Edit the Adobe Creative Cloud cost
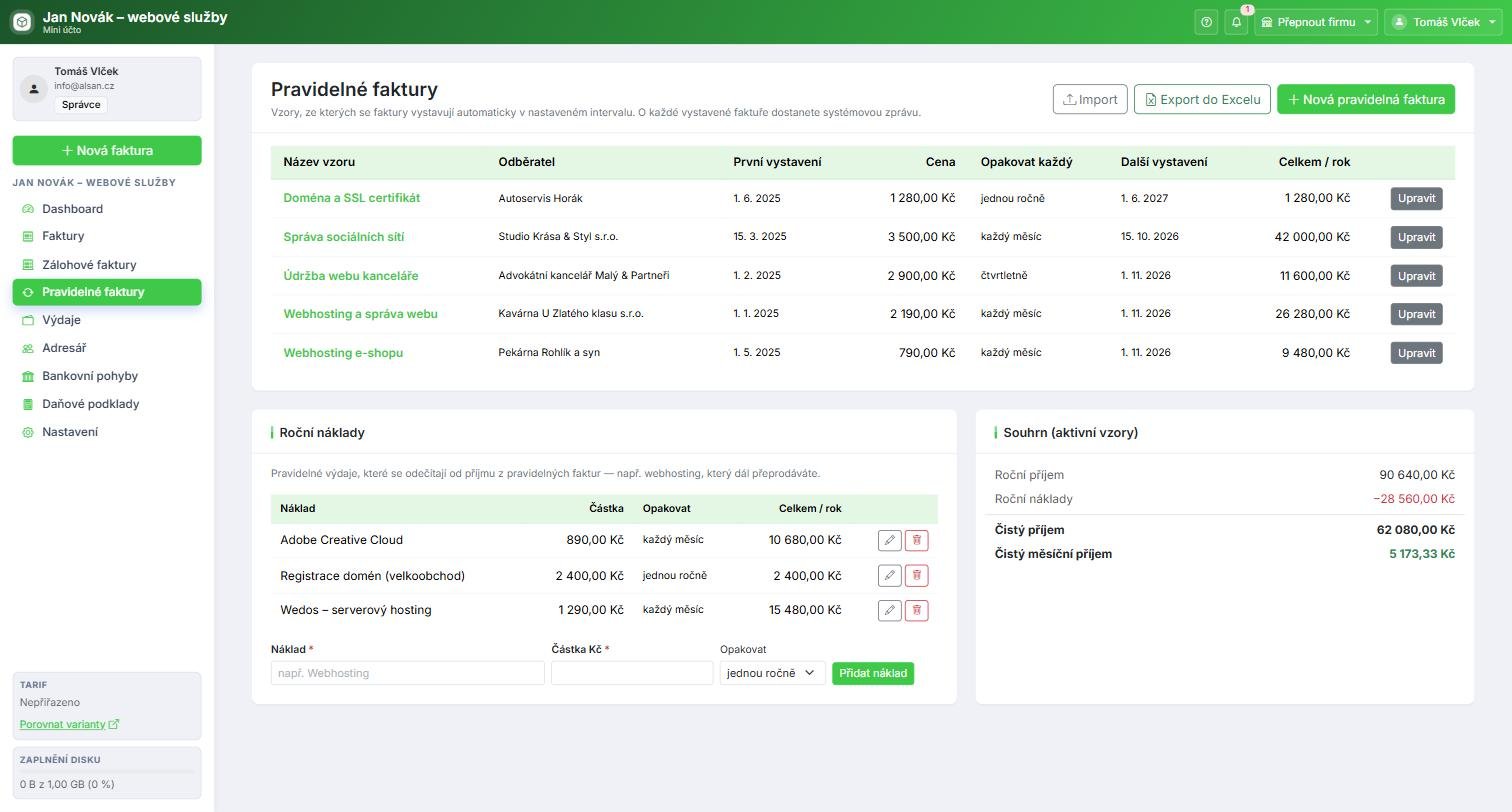The height and width of the screenshot is (812, 1512). pos(889,540)
